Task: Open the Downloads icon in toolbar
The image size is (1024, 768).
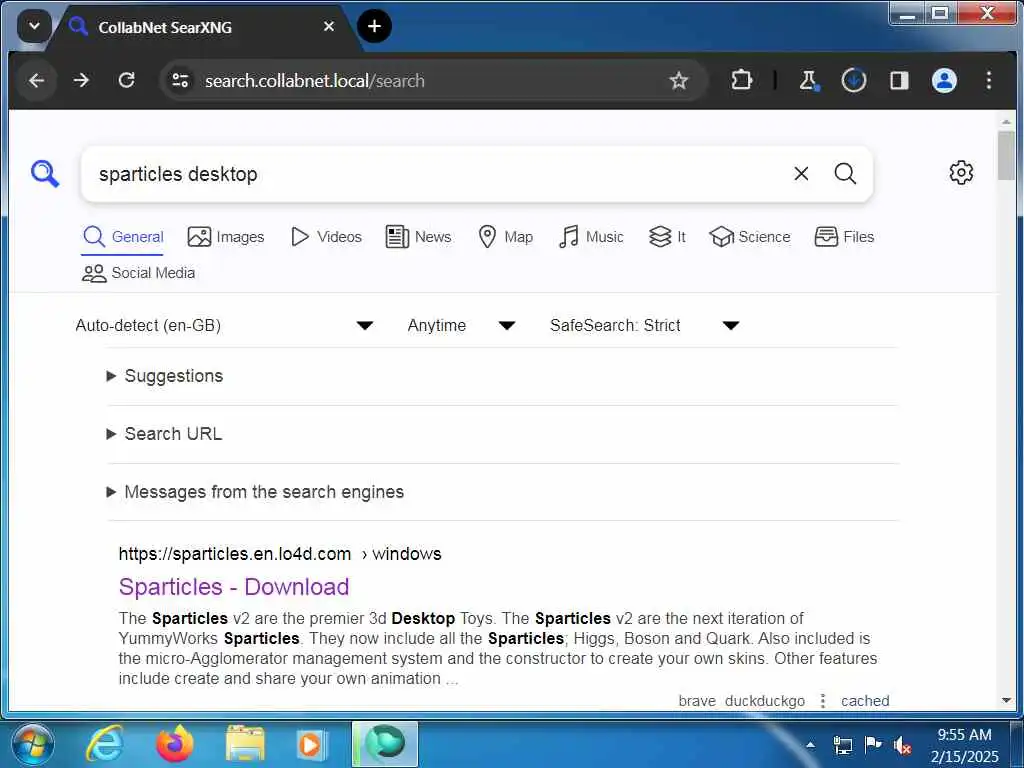Action: coord(854,80)
